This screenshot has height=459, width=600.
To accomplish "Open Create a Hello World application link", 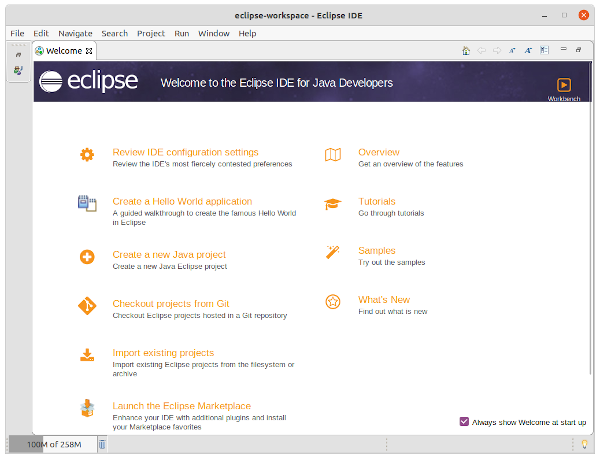I will coord(182,201).
